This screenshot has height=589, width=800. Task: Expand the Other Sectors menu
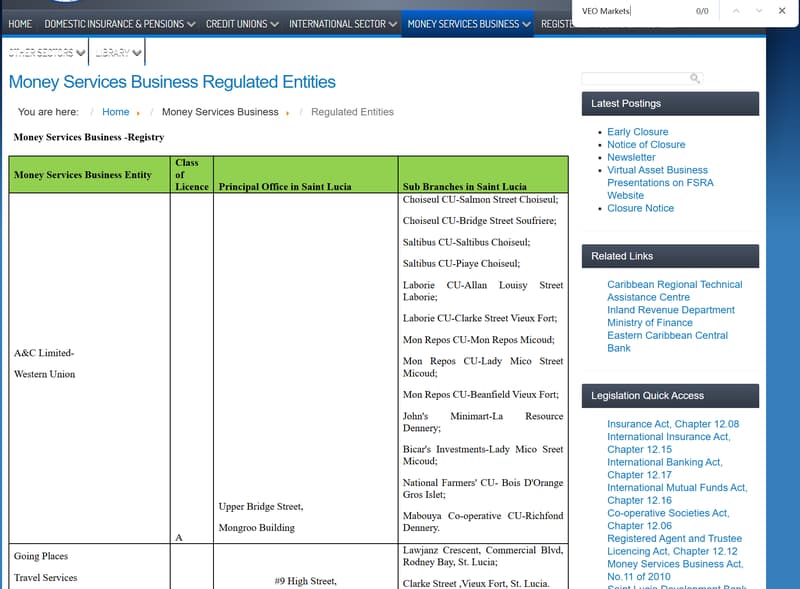coord(46,53)
